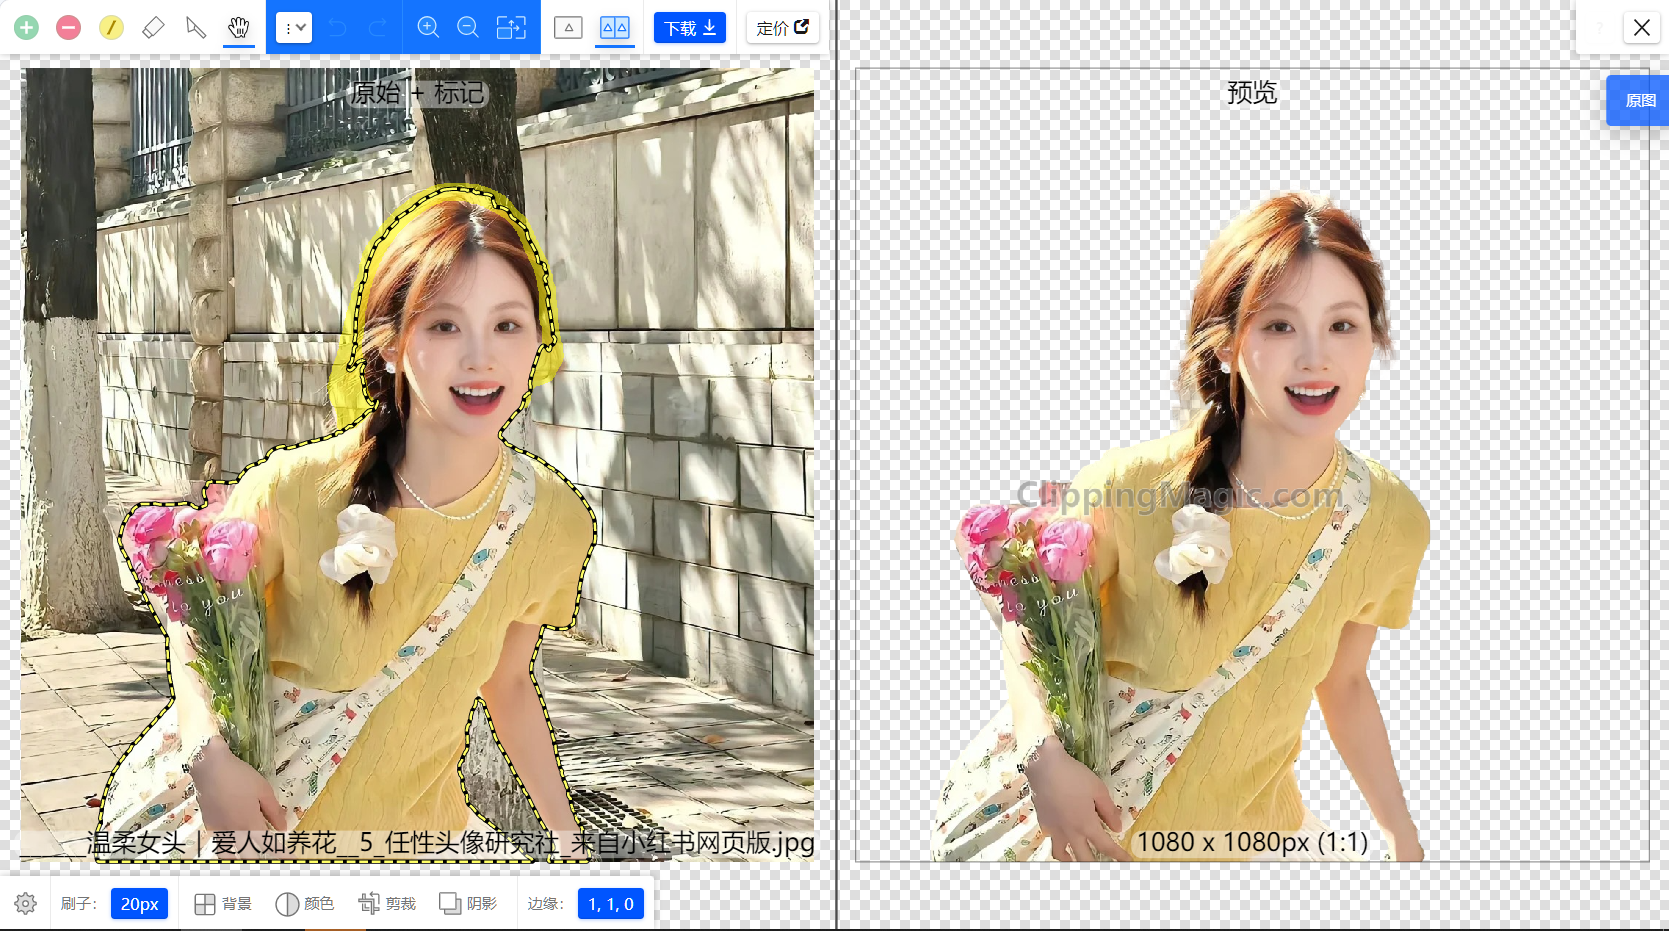
Task: Open the 剪裁 crop options
Action: [x=387, y=904]
